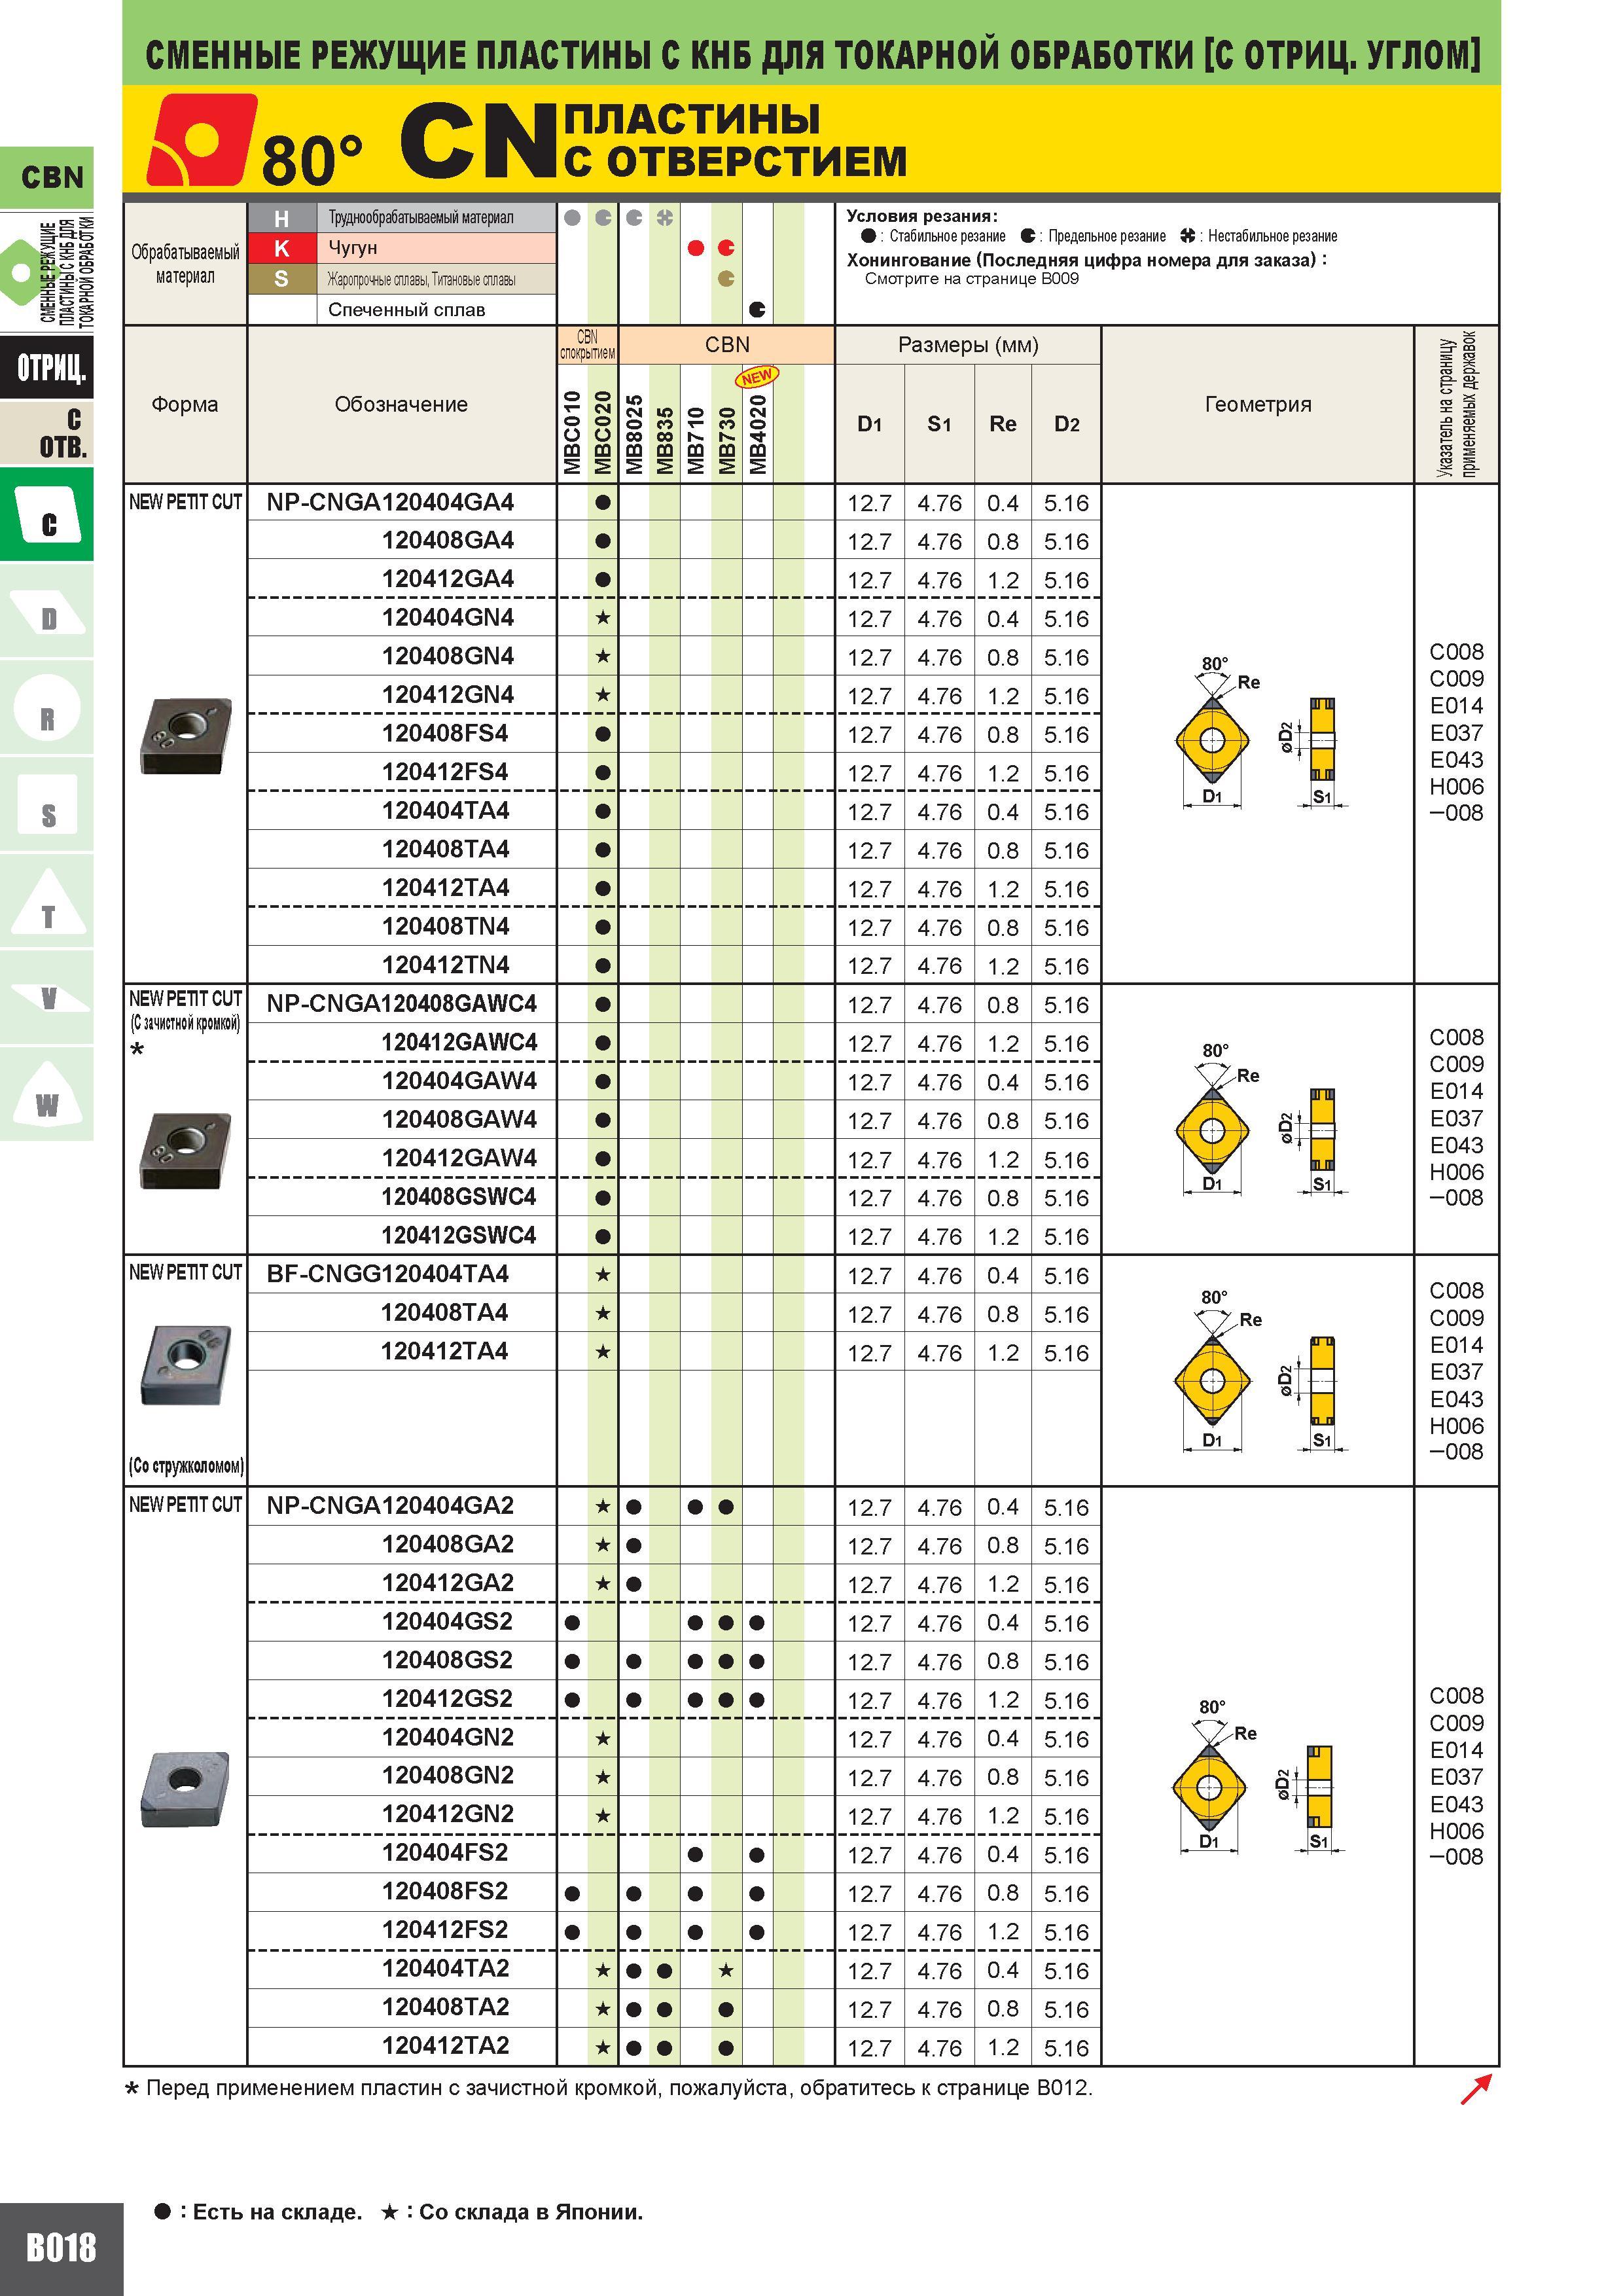Image resolution: width=1623 pixels, height=2296 pixels.
Task: Click the MB4020 stock dot in 120404FS2 row
Action: (x=757, y=1855)
